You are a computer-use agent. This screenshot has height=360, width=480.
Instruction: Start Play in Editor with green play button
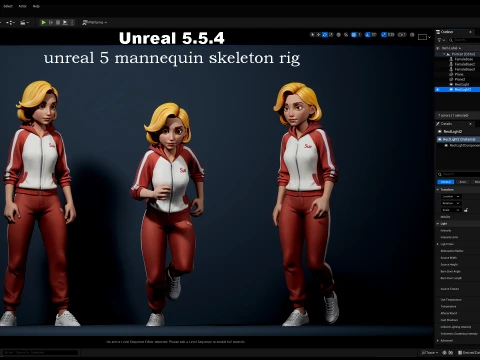pyautogui.click(x=43, y=22)
